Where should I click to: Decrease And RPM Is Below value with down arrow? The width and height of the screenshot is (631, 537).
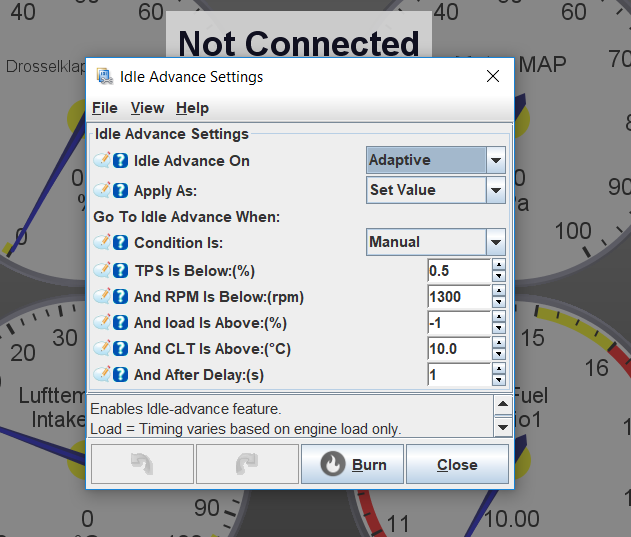click(499, 302)
